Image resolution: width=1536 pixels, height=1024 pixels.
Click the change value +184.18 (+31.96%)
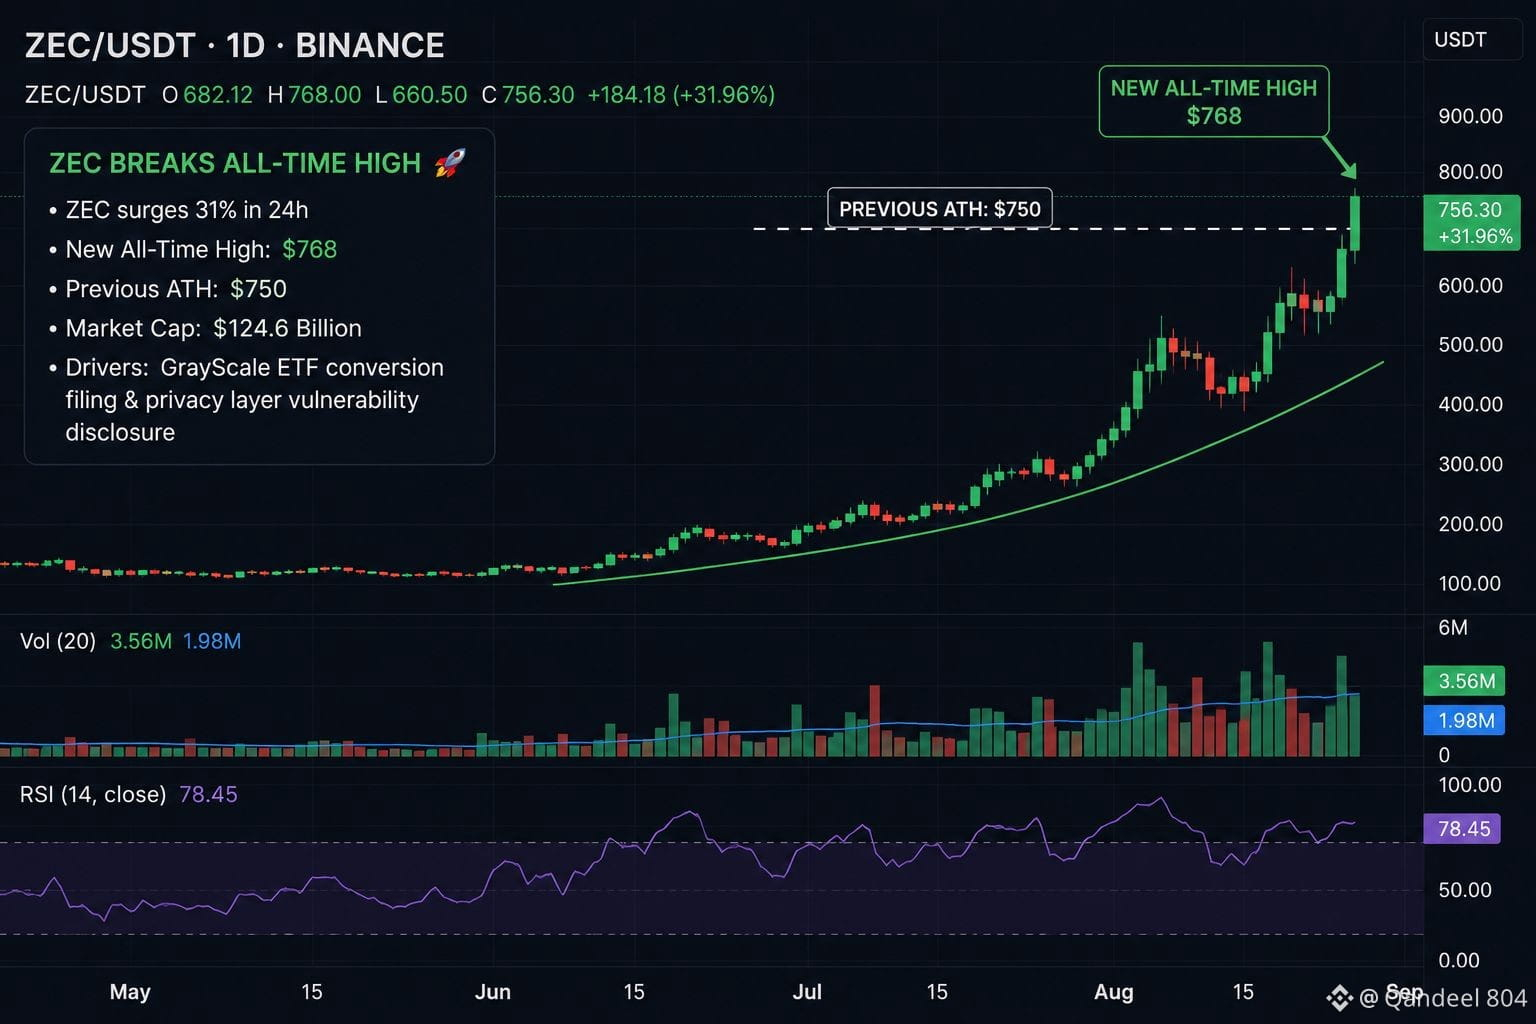pos(681,95)
